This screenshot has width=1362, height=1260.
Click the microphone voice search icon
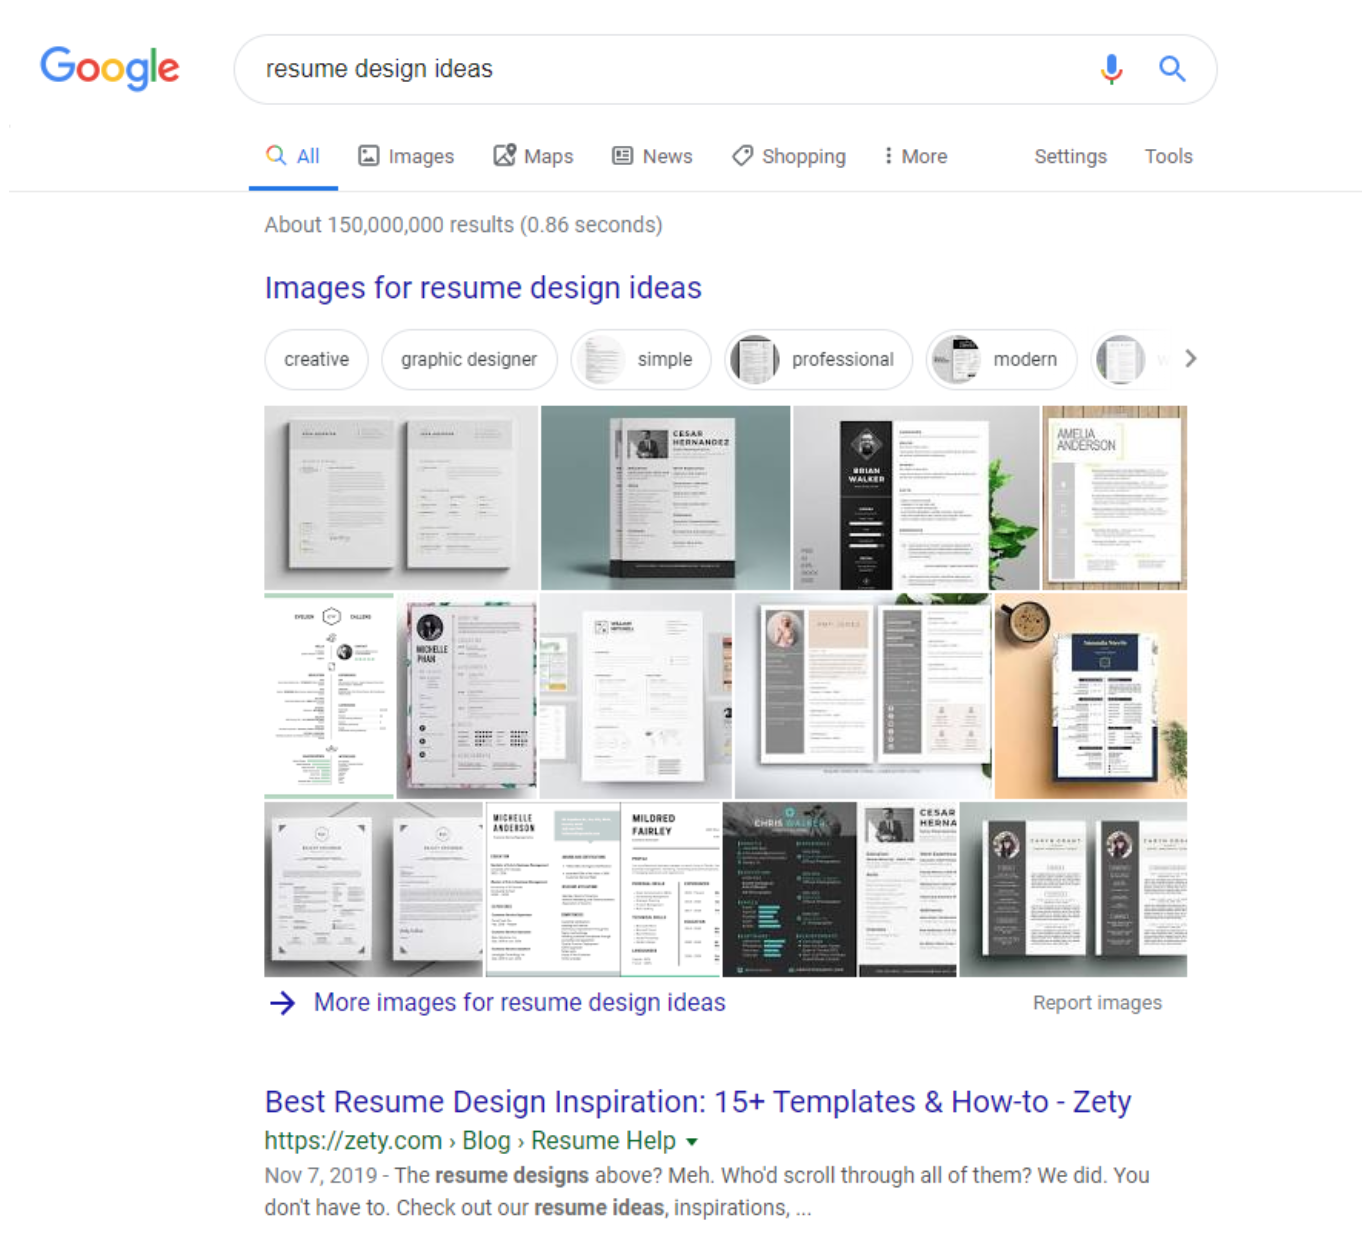click(x=1111, y=69)
